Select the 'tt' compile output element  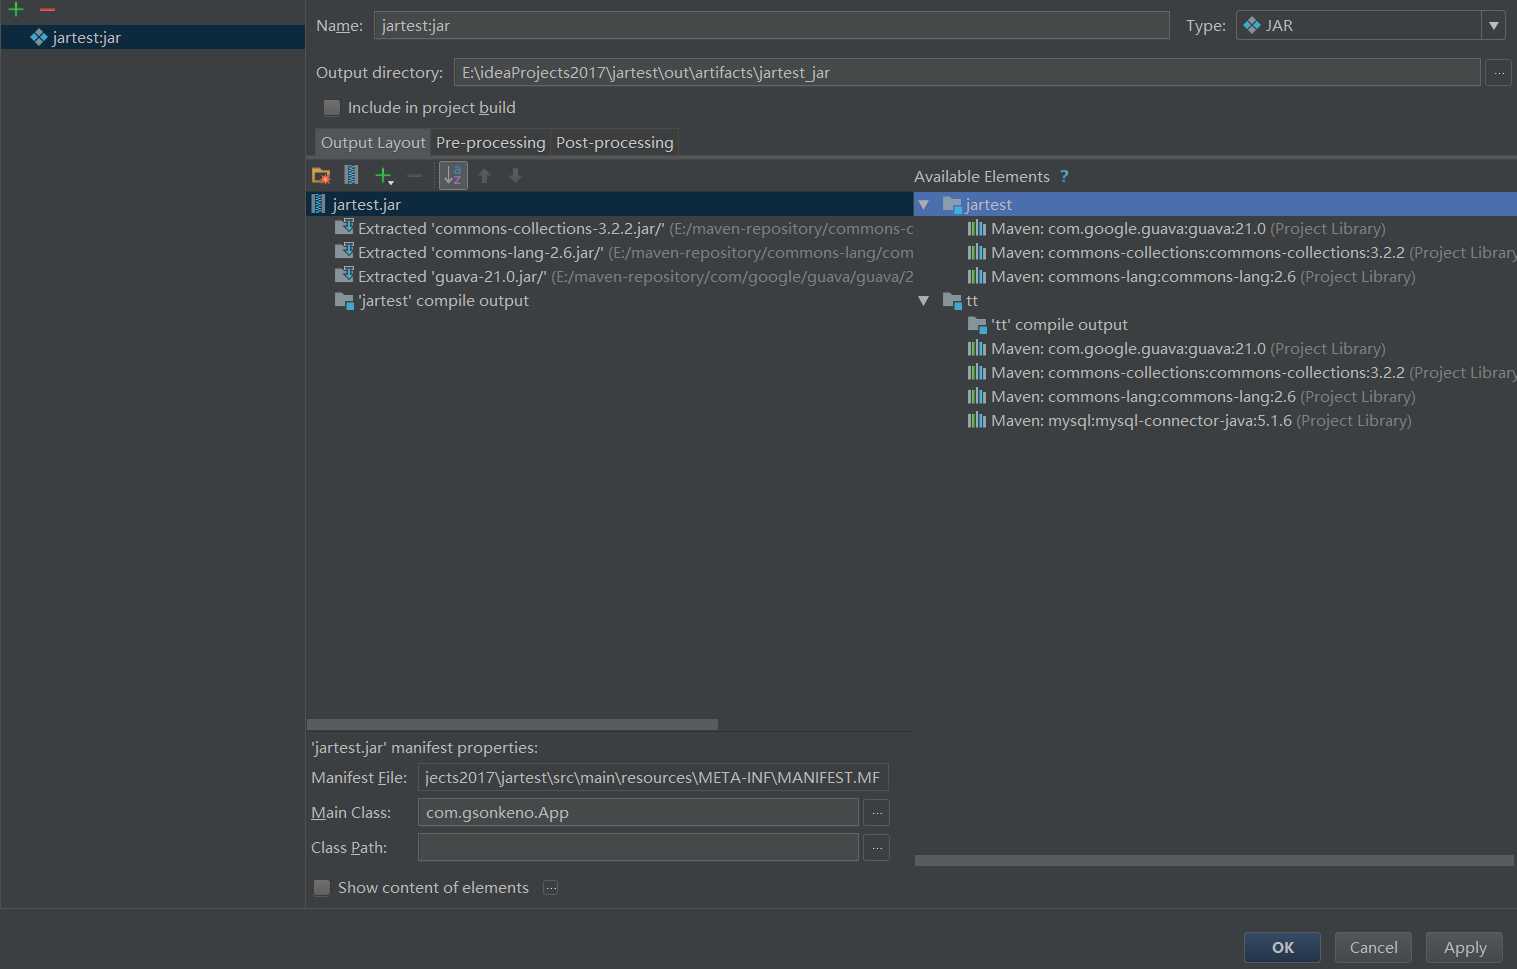pyautogui.click(x=1047, y=324)
